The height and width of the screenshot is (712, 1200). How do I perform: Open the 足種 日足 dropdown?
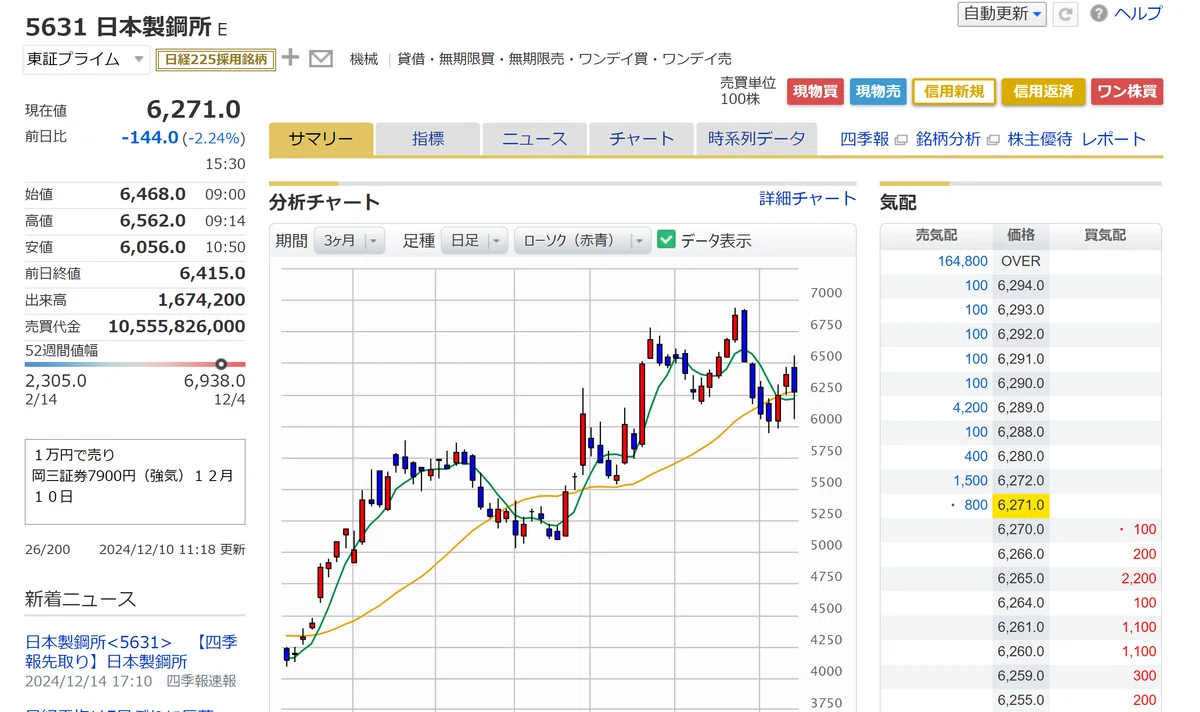point(472,241)
